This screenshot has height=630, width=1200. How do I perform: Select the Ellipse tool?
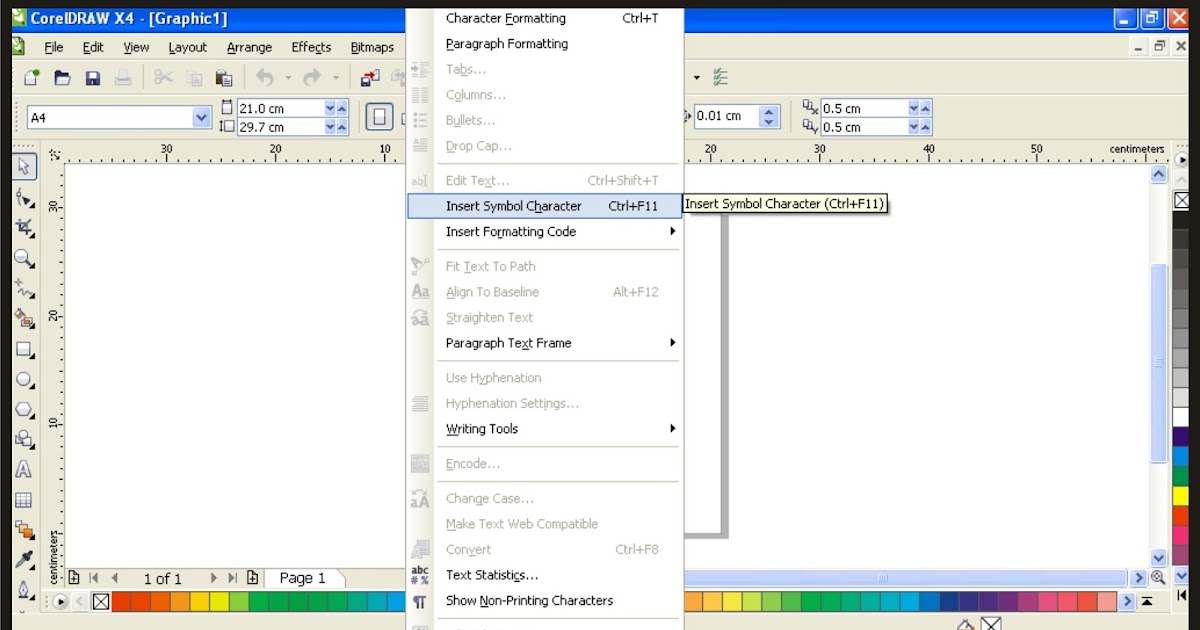click(25, 380)
